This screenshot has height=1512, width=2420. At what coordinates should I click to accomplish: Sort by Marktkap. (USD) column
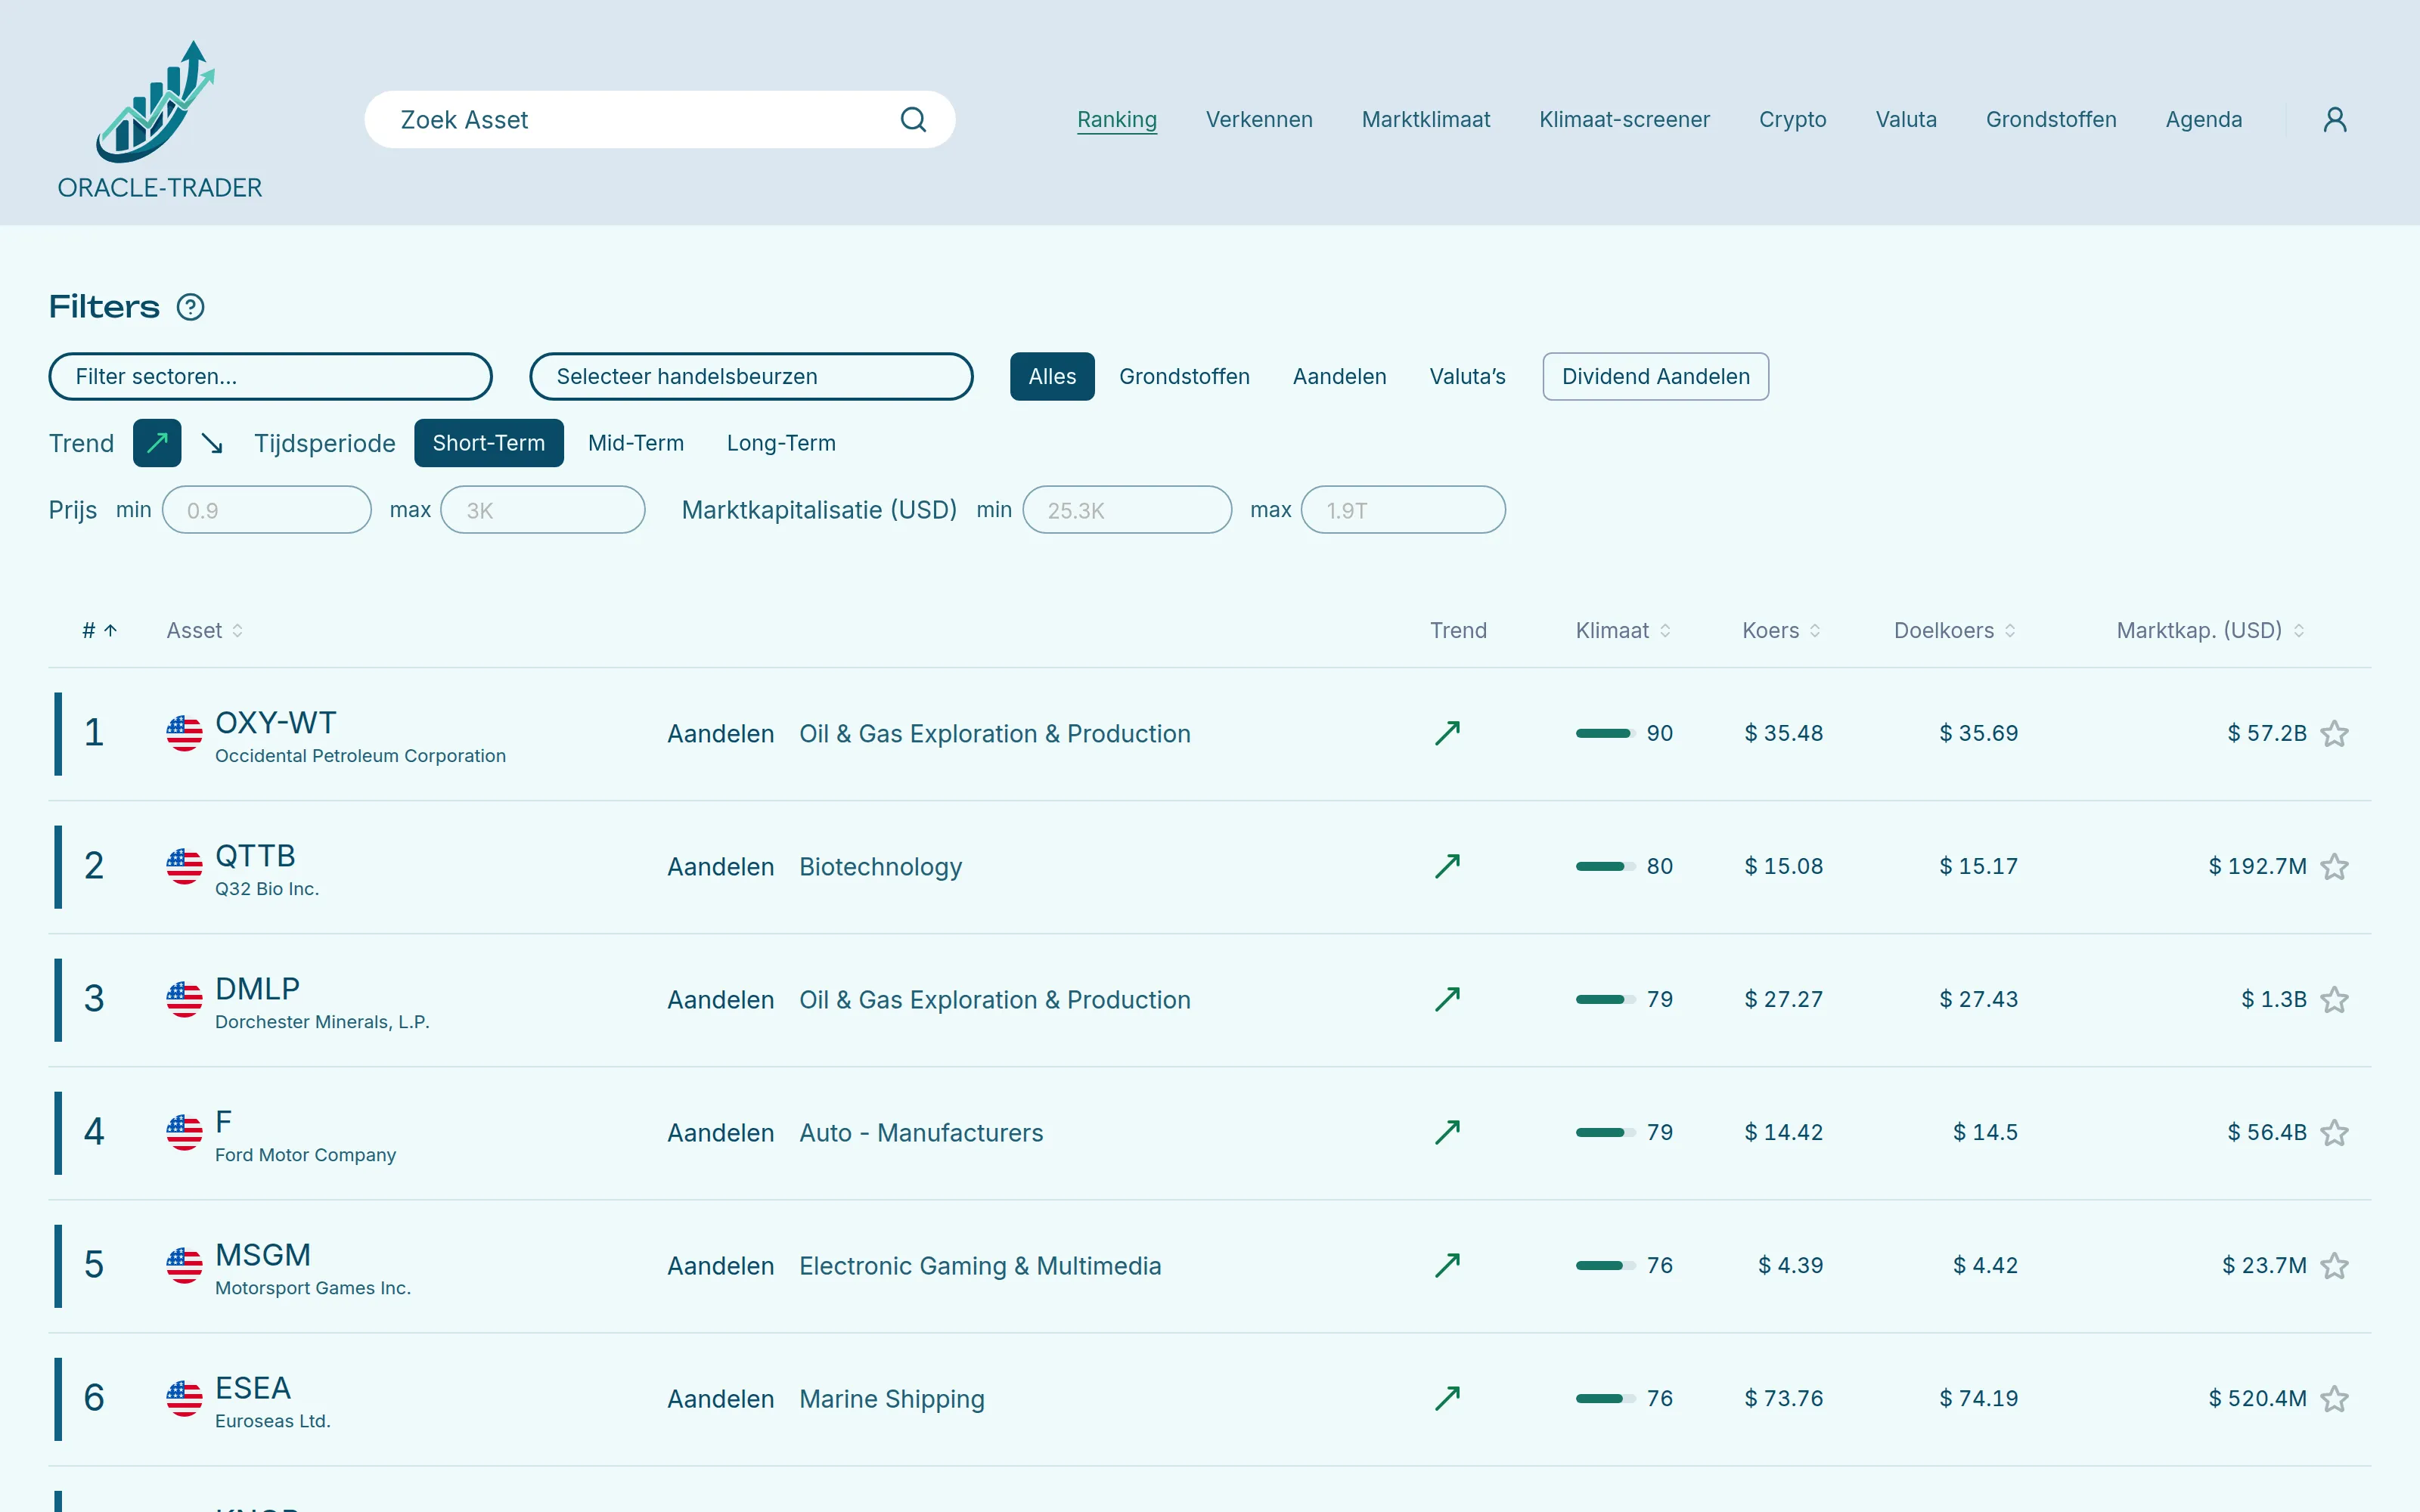point(2210,631)
